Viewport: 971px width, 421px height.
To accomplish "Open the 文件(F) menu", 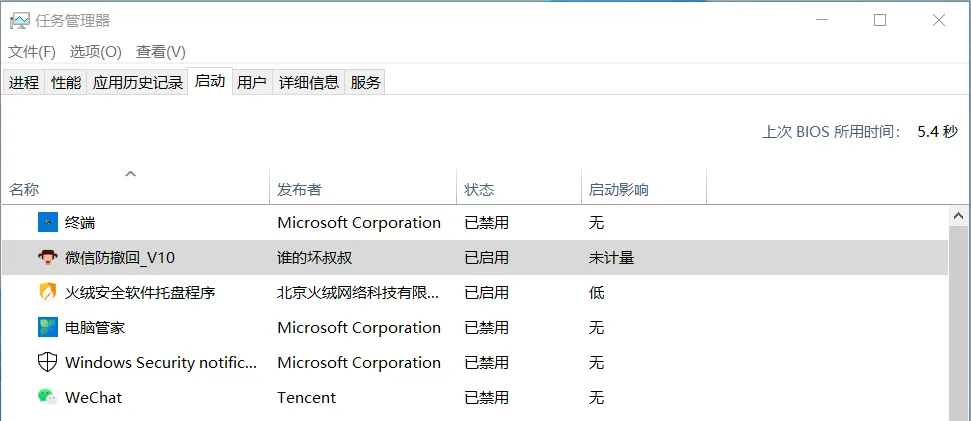I will pos(32,52).
